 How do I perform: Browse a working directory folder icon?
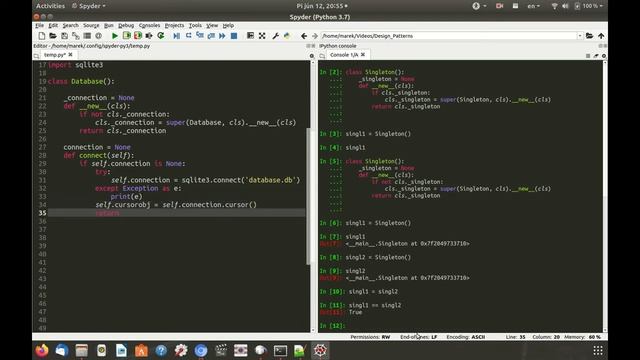coord(589,36)
